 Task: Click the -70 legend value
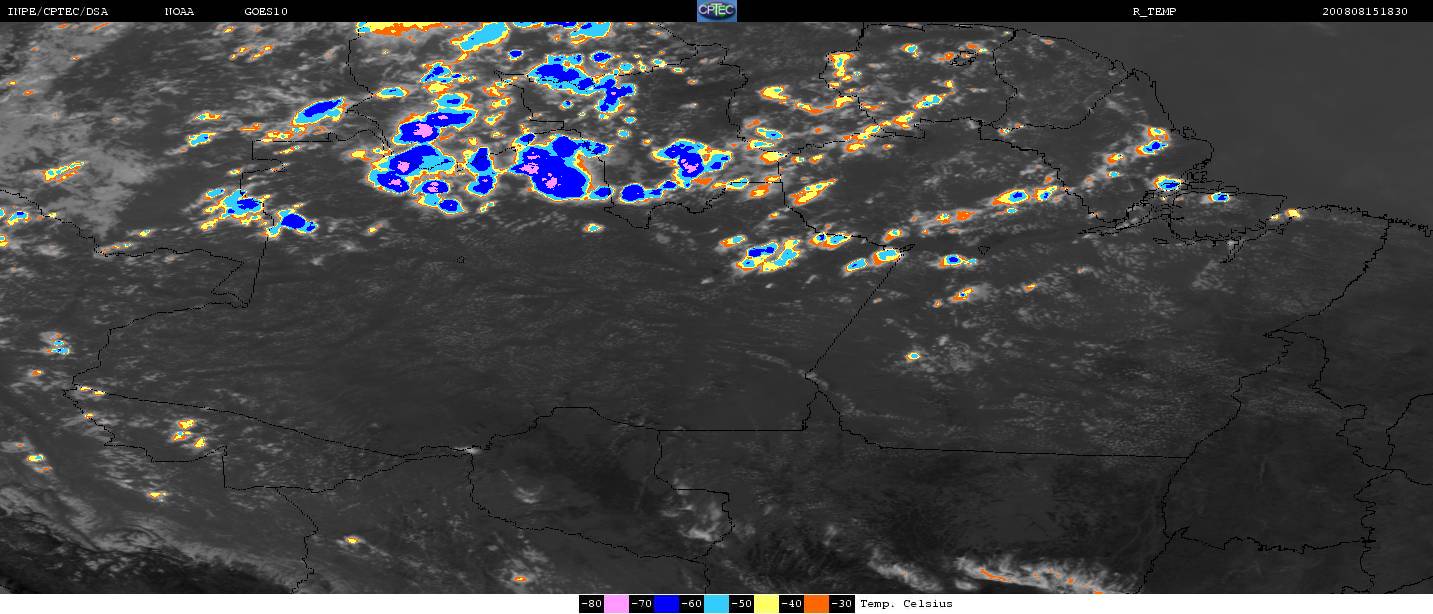(x=642, y=604)
